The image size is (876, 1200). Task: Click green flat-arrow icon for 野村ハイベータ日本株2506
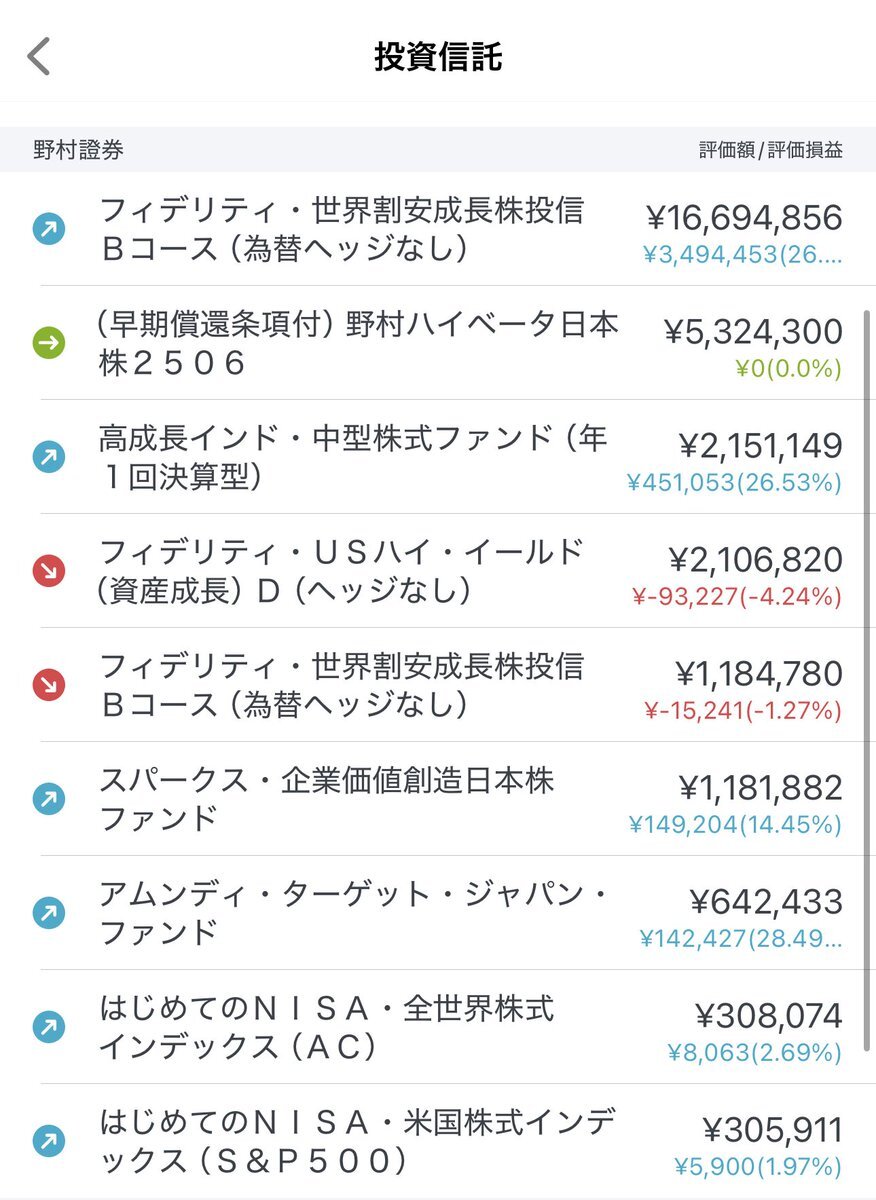pyautogui.click(x=49, y=344)
